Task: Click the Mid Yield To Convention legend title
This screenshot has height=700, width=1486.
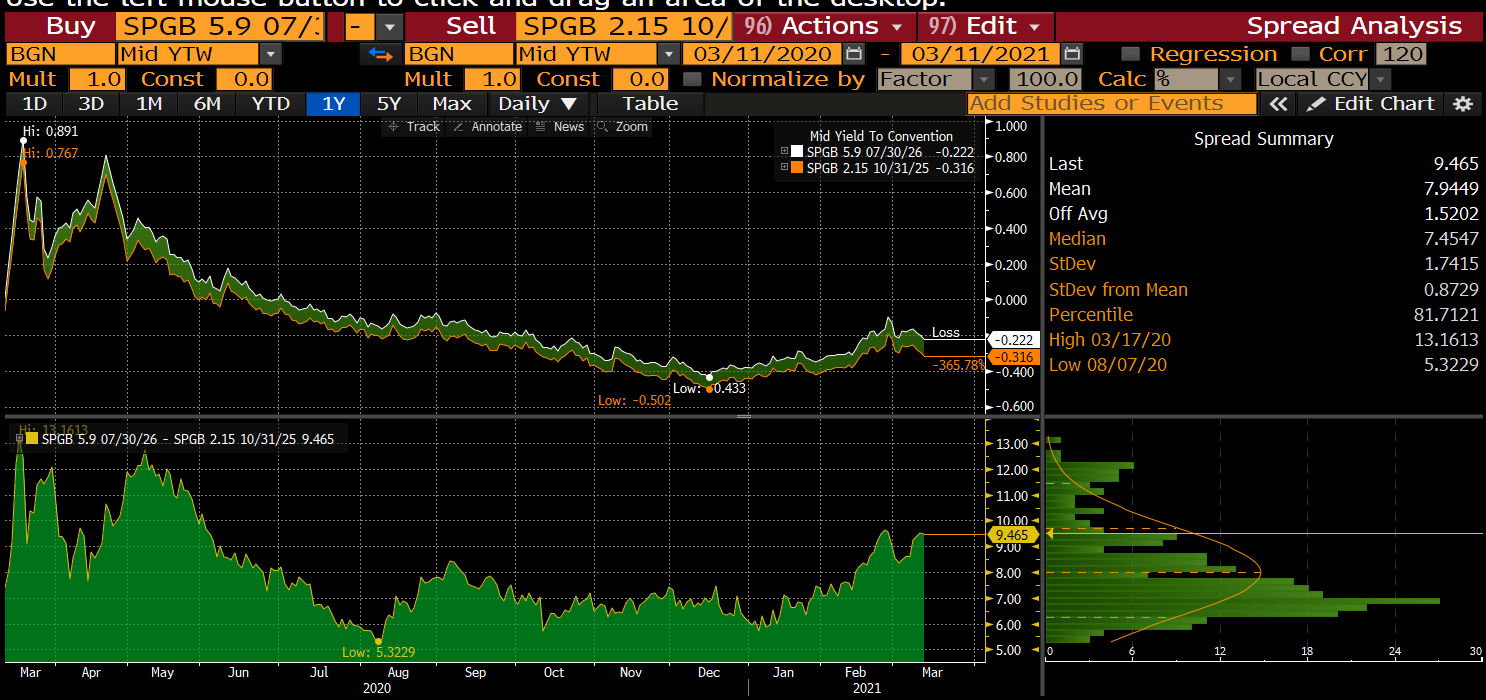Action: (881, 137)
